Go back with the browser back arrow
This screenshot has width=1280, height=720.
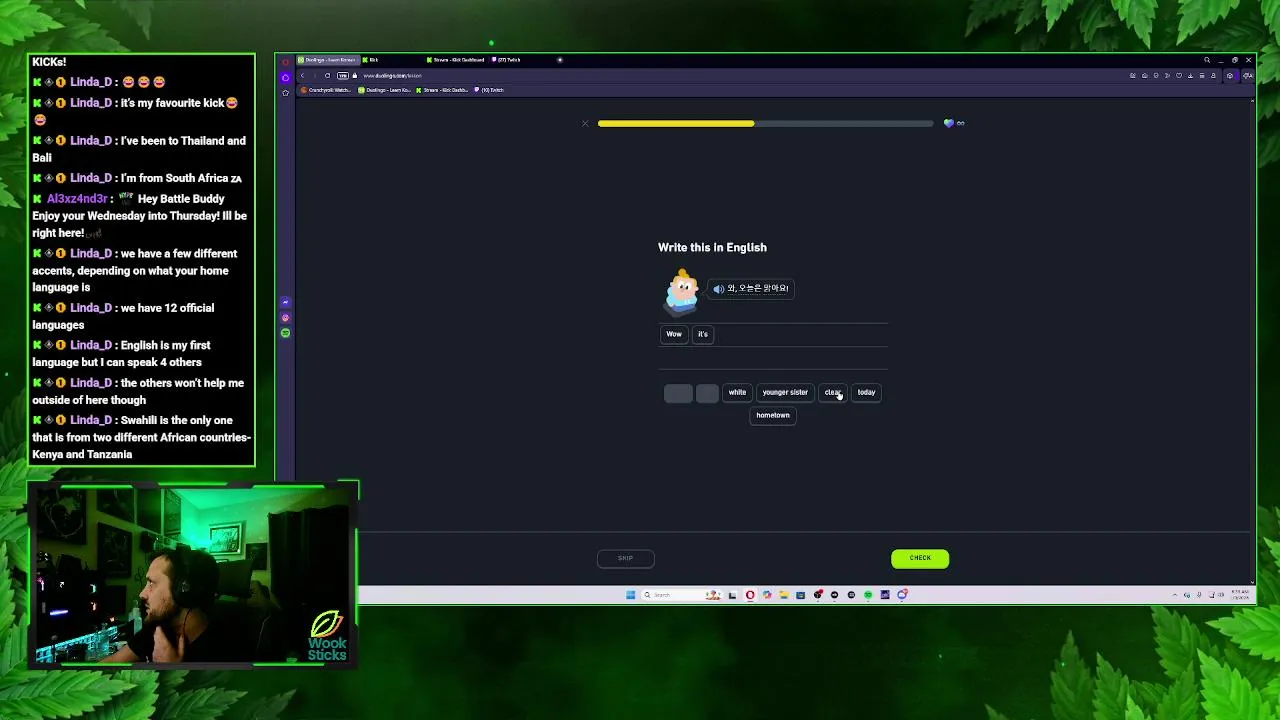(x=302, y=76)
